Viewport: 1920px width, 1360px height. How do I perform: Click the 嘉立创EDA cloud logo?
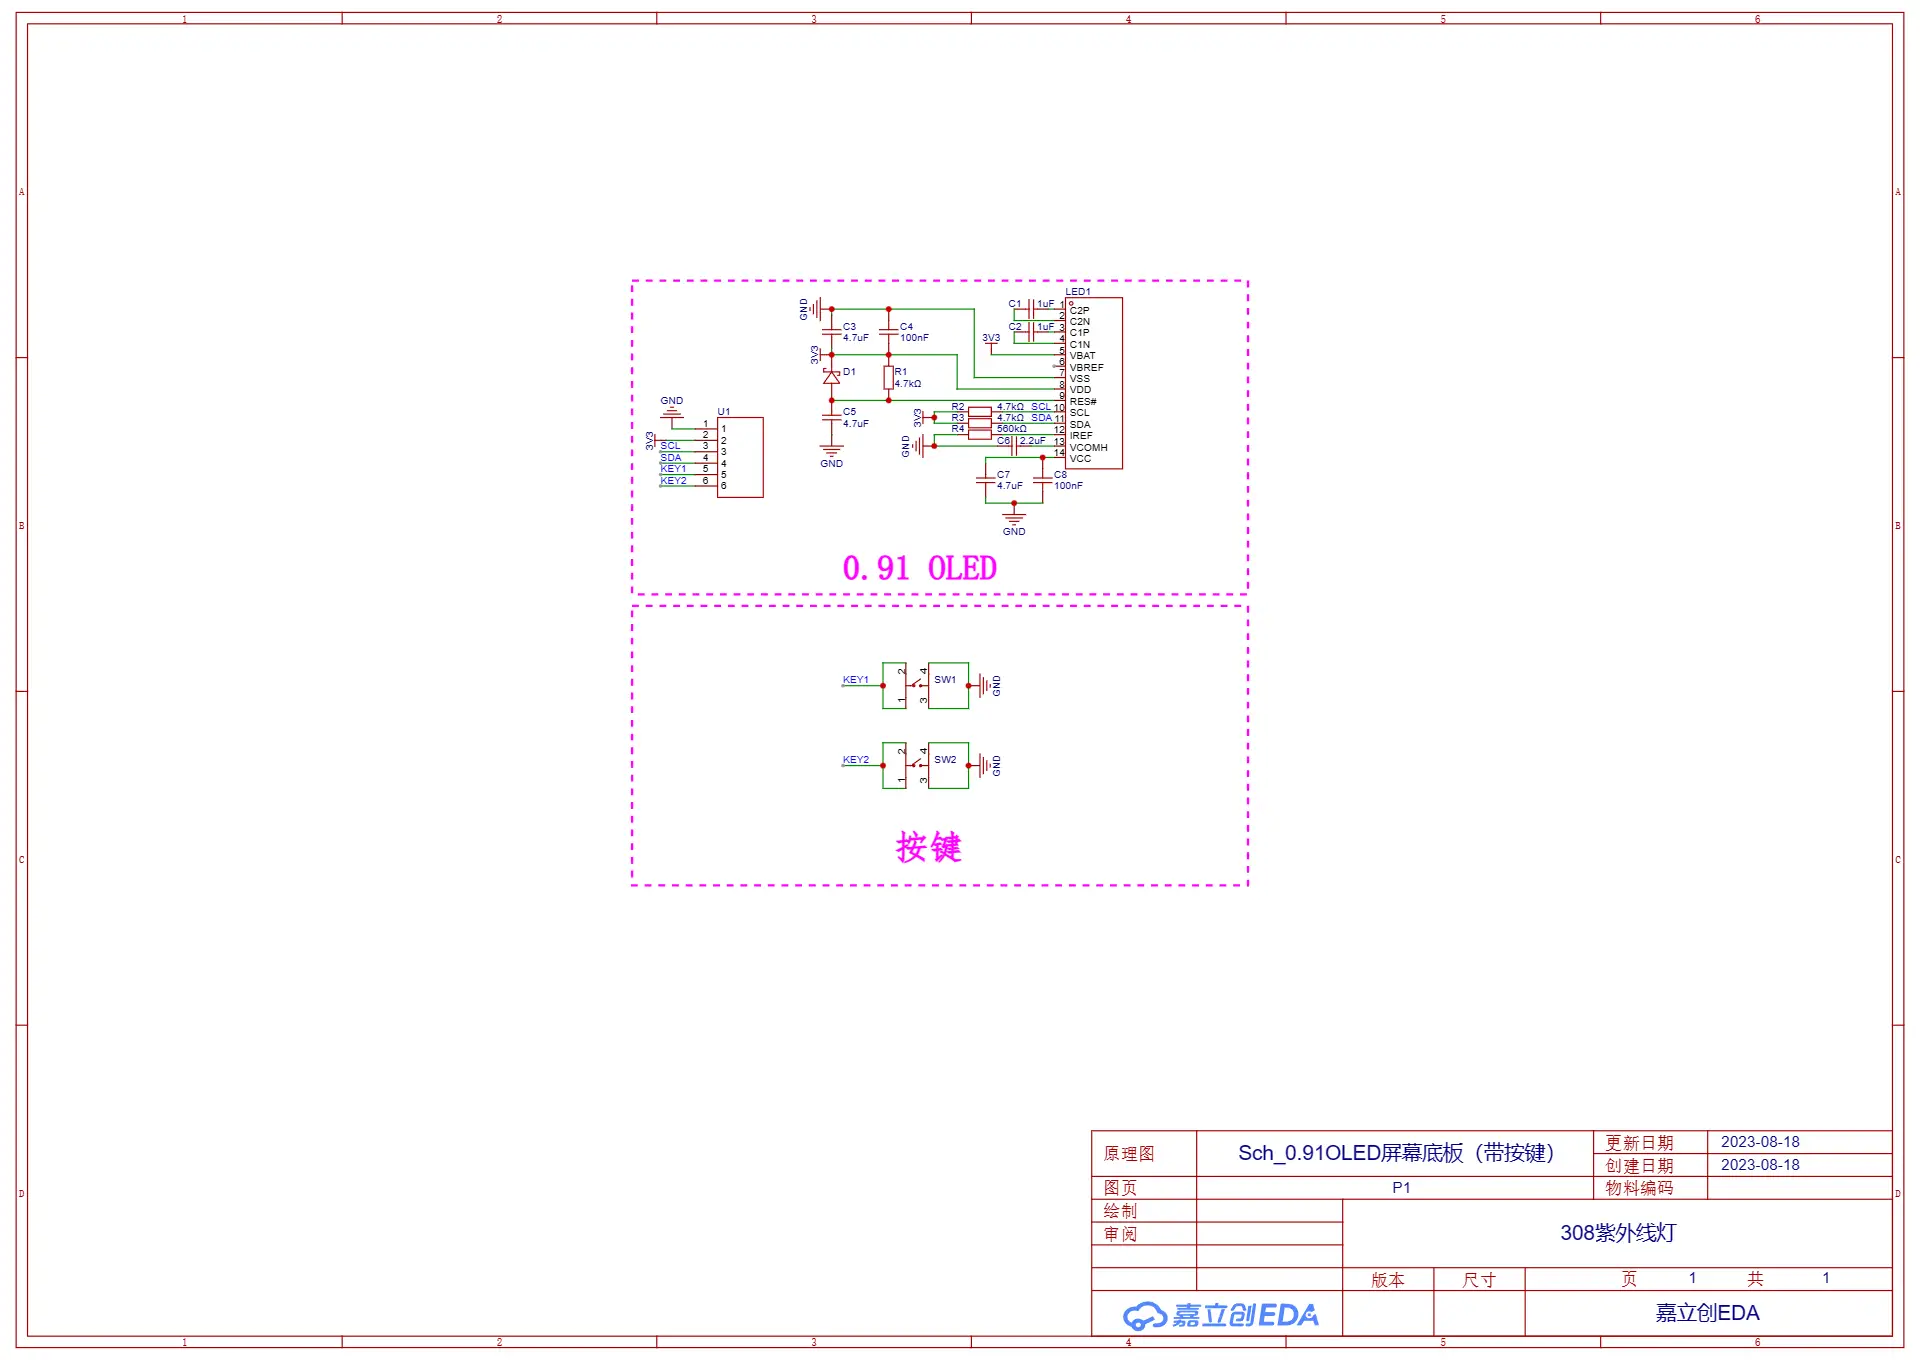click(x=1220, y=1315)
